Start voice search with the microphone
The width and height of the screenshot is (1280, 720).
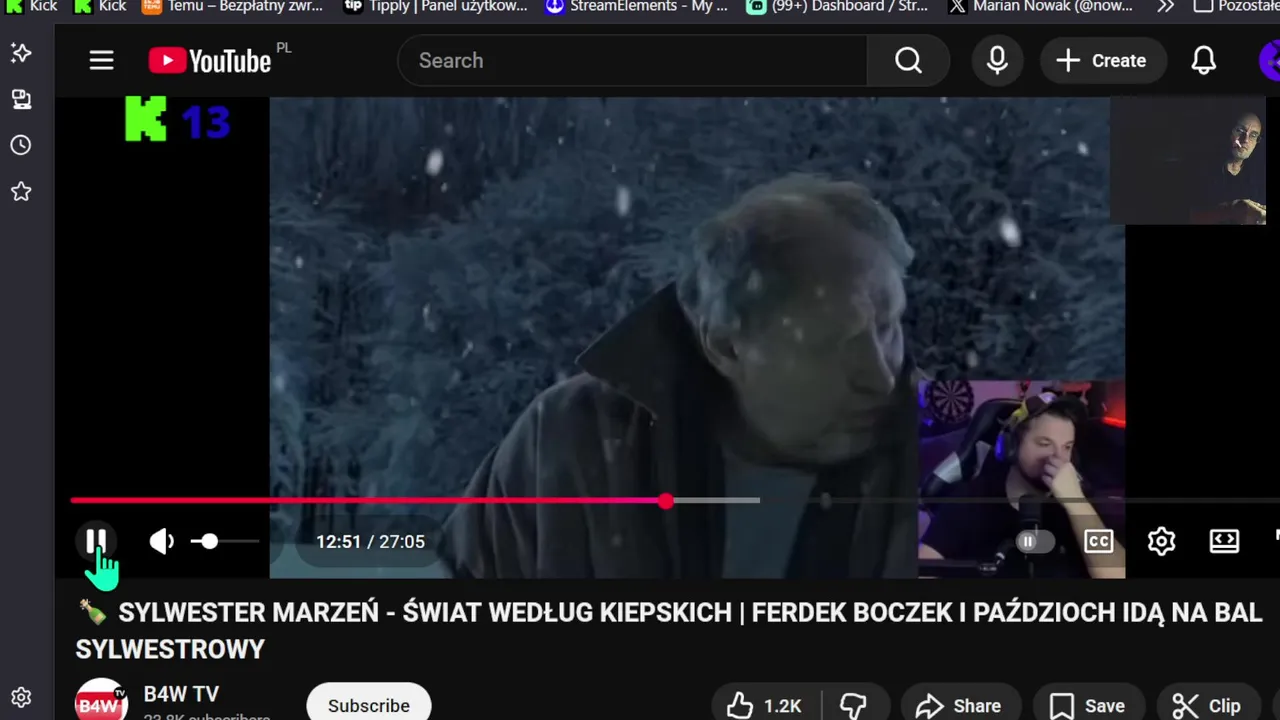997,61
